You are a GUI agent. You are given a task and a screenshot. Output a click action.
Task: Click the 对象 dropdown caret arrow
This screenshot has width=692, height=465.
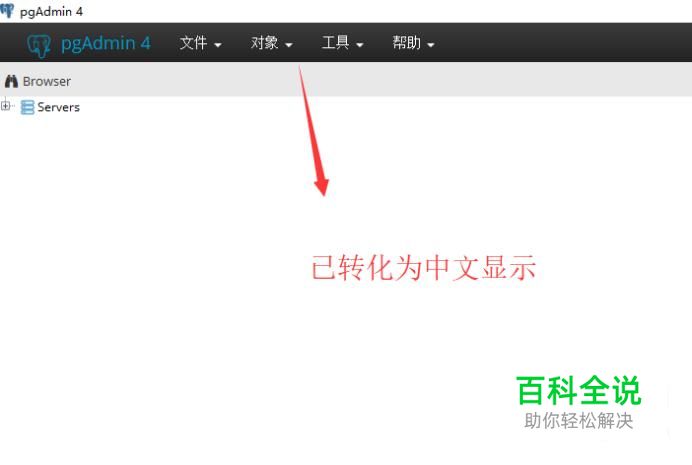point(289,45)
